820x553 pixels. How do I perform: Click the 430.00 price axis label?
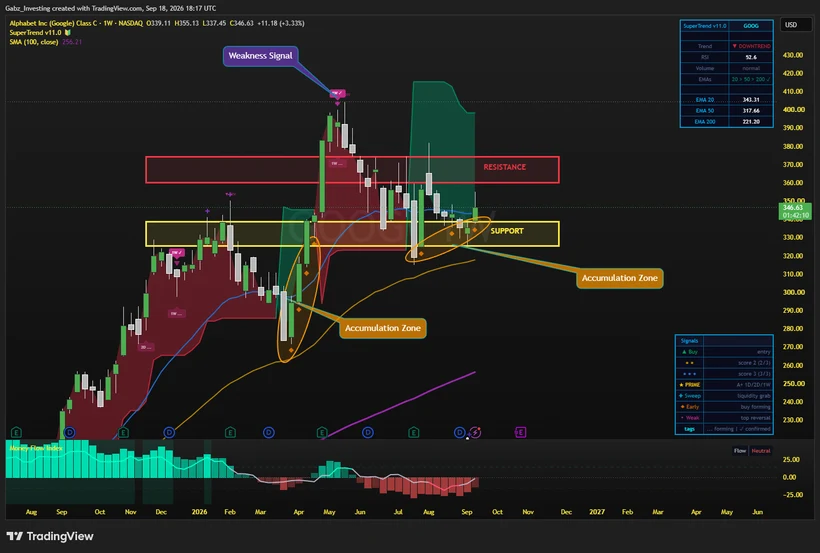click(793, 55)
